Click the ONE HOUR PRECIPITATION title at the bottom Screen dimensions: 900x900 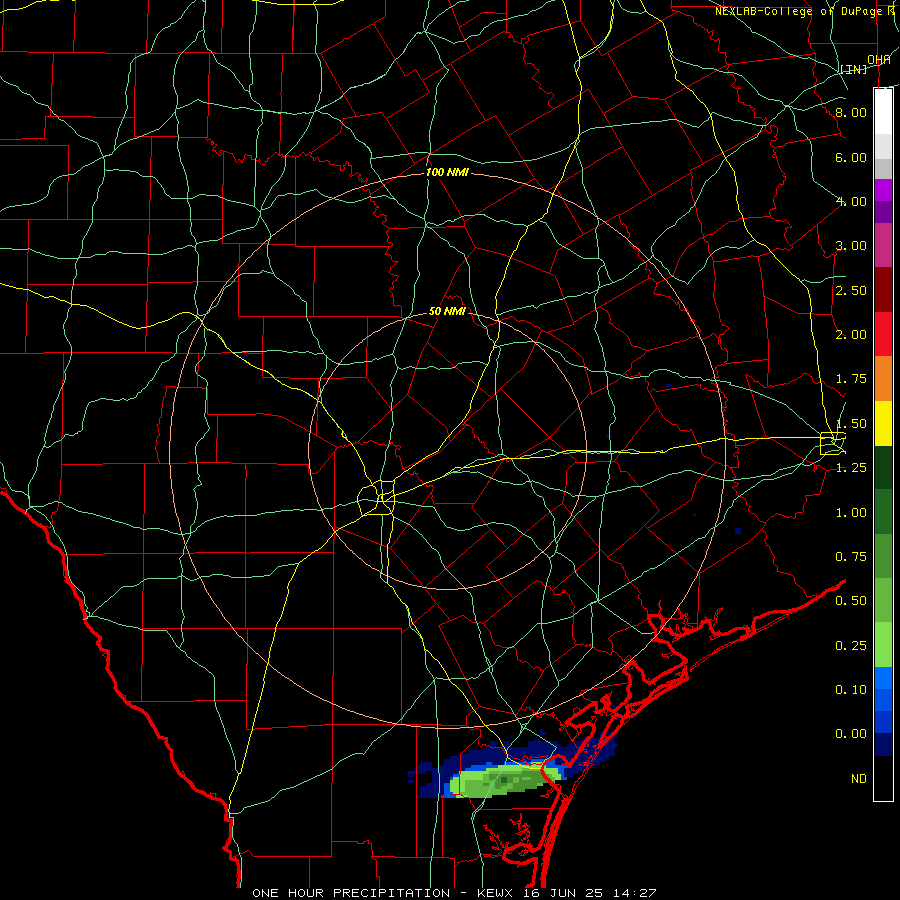point(454,893)
